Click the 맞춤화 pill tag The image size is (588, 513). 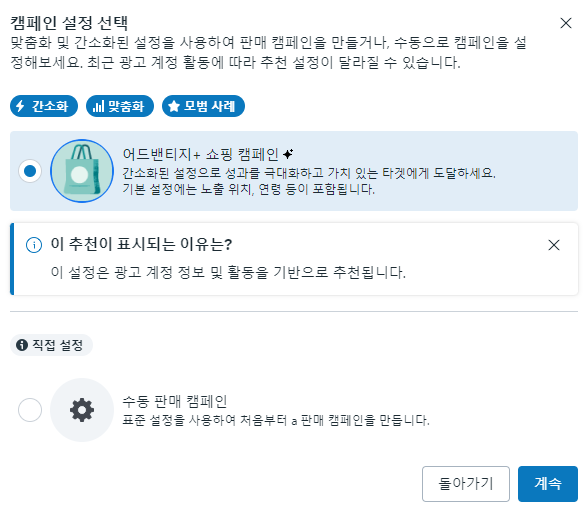pyautogui.click(x=120, y=106)
